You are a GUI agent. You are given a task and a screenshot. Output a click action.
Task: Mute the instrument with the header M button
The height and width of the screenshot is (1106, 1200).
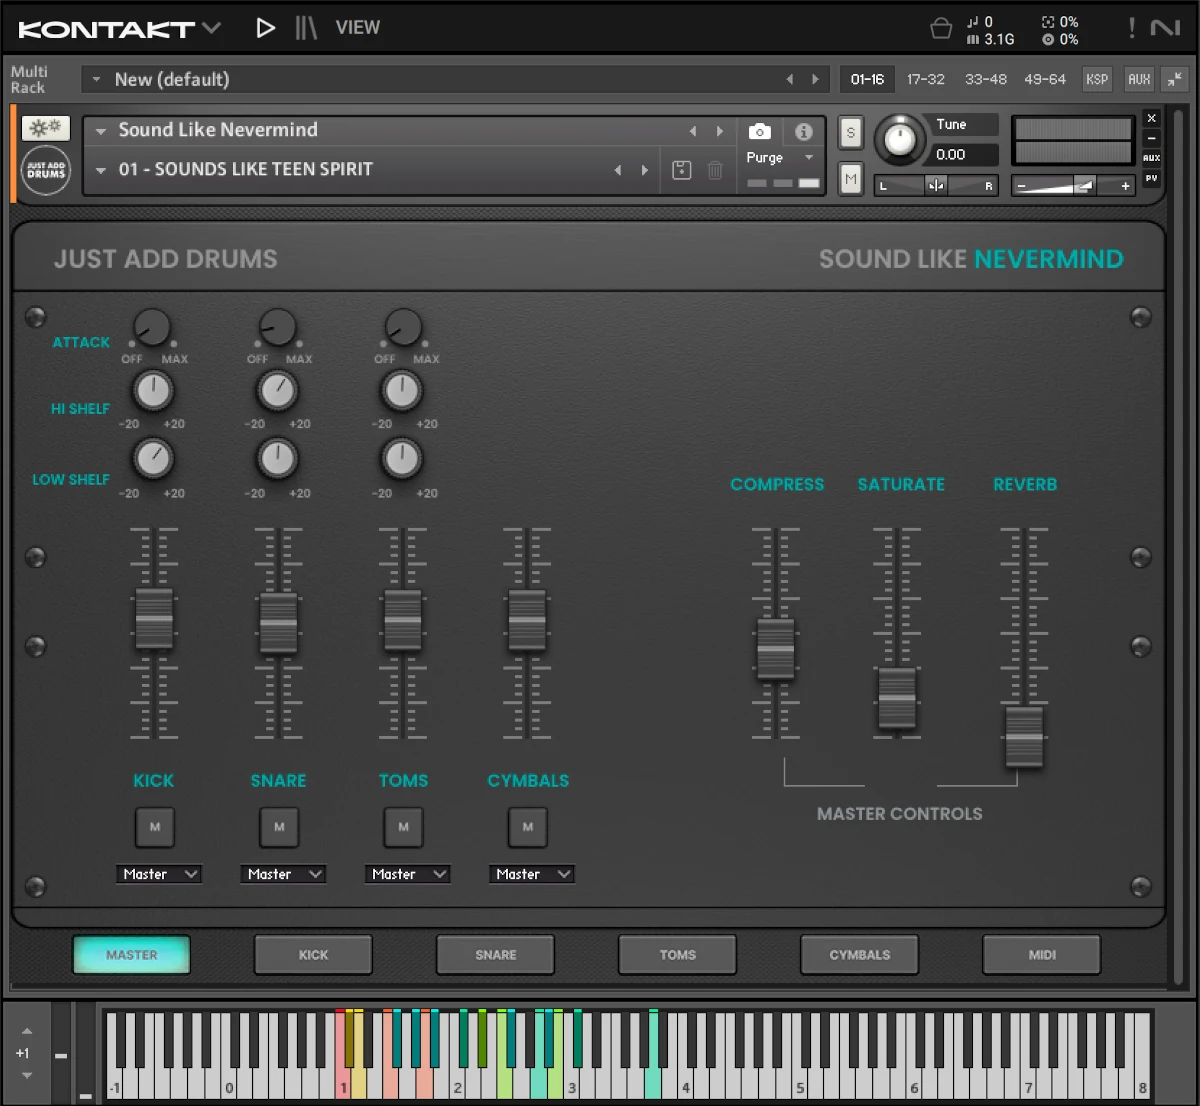850,178
